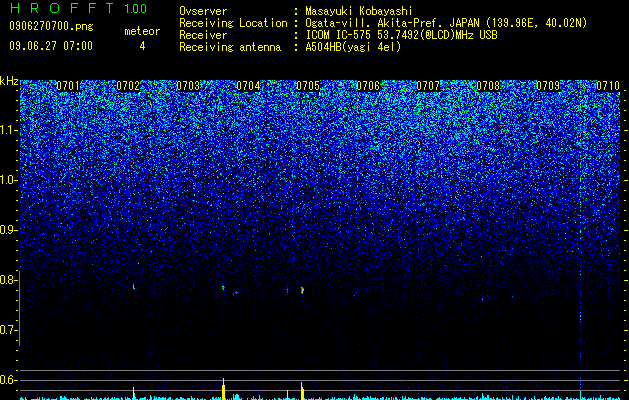Select the 0704 time marker
The image size is (629, 400).
[x=248, y=86]
